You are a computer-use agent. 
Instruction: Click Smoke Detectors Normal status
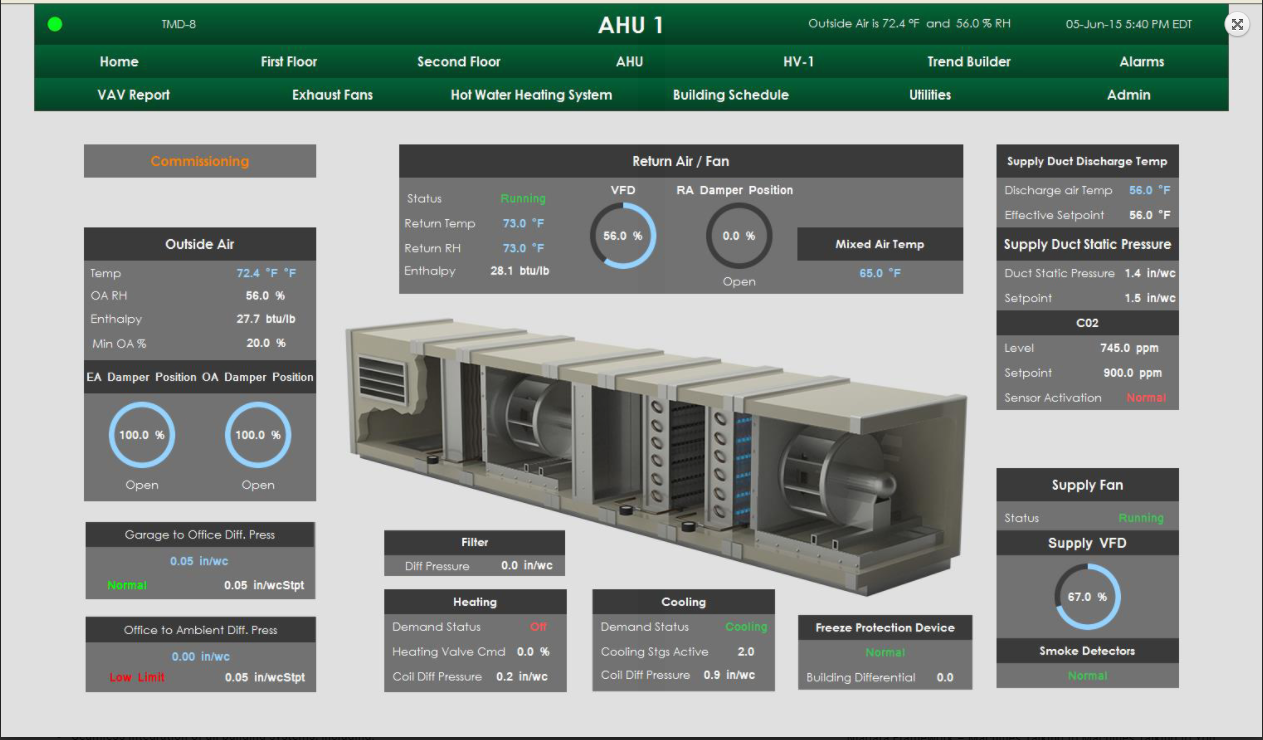pyautogui.click(x=1087, y=676)
